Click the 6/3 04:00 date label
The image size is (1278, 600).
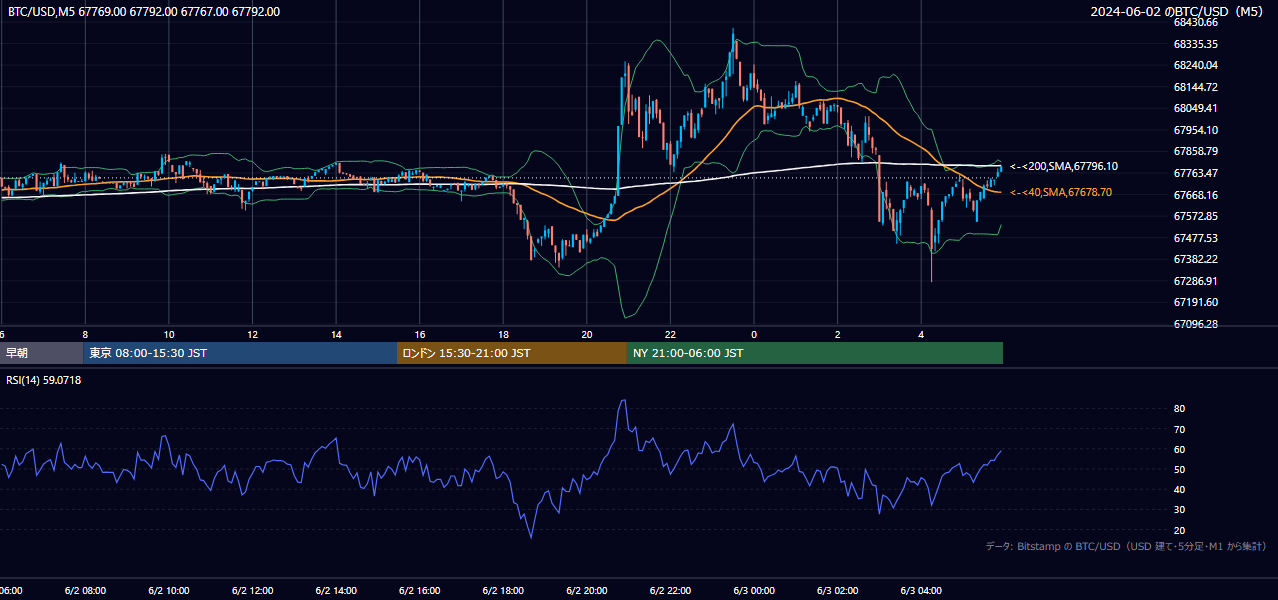[921, 590]
